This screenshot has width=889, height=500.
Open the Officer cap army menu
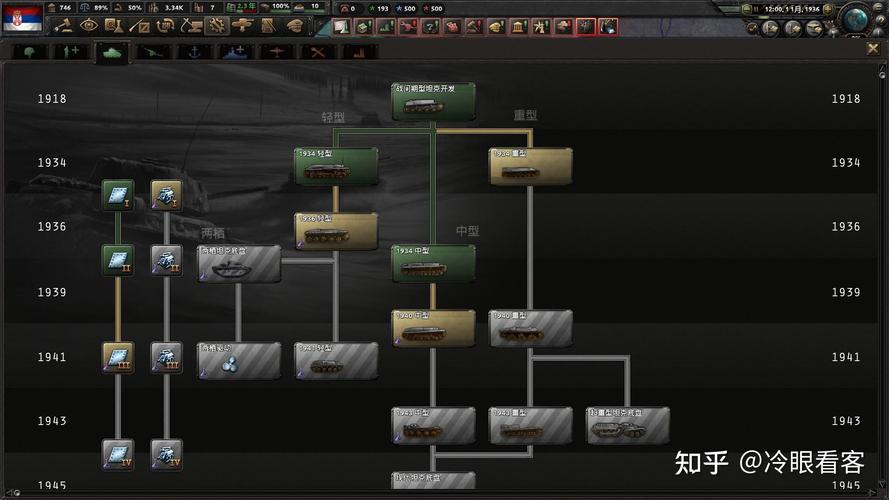(294, 26)
